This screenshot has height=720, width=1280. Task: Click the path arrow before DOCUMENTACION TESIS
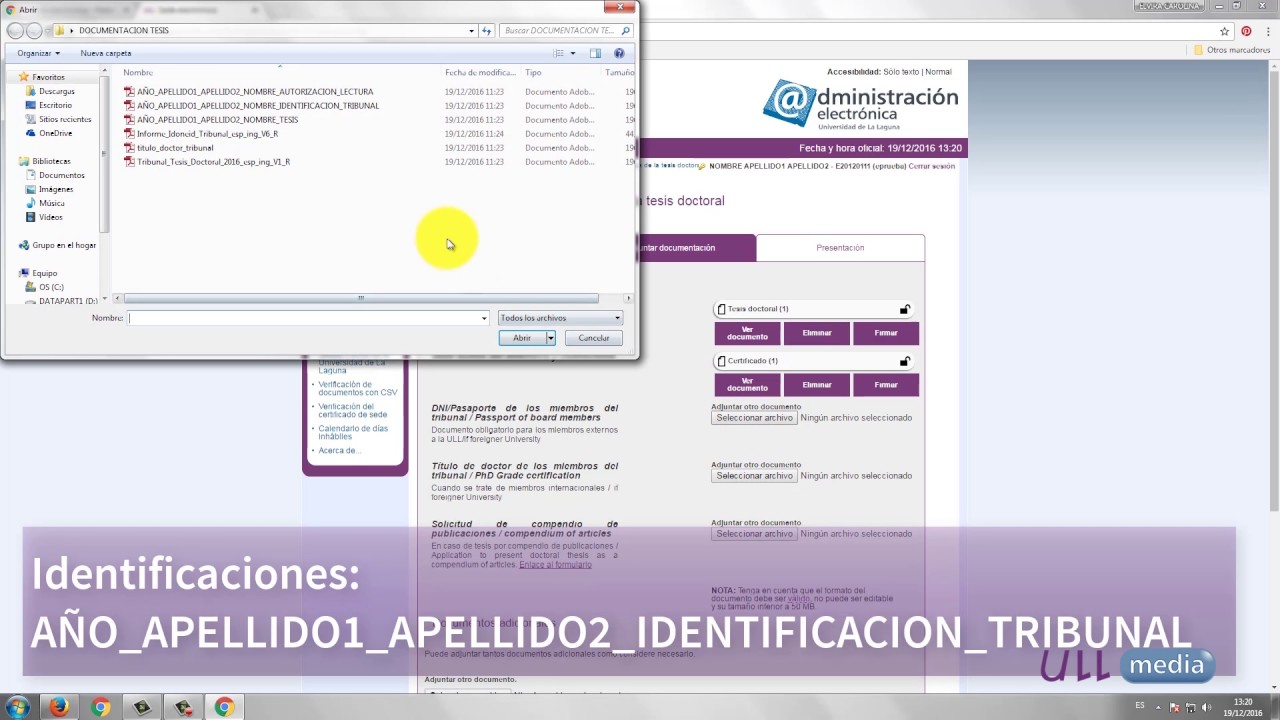(71, 31)
